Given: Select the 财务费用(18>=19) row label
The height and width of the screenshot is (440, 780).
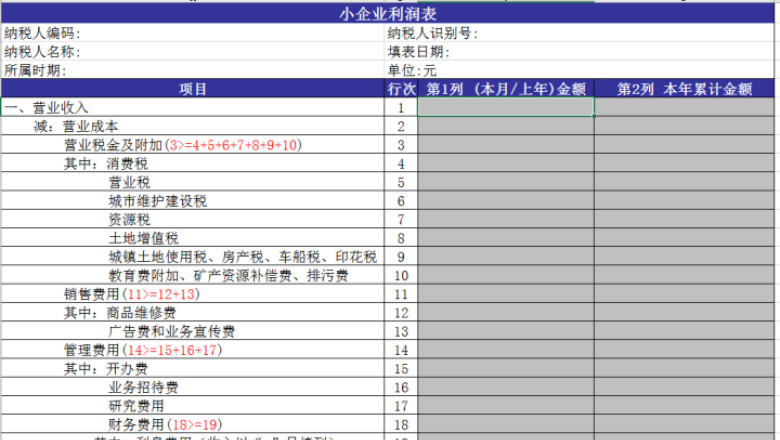Looking at the screenshot, I should coord(193,425).
